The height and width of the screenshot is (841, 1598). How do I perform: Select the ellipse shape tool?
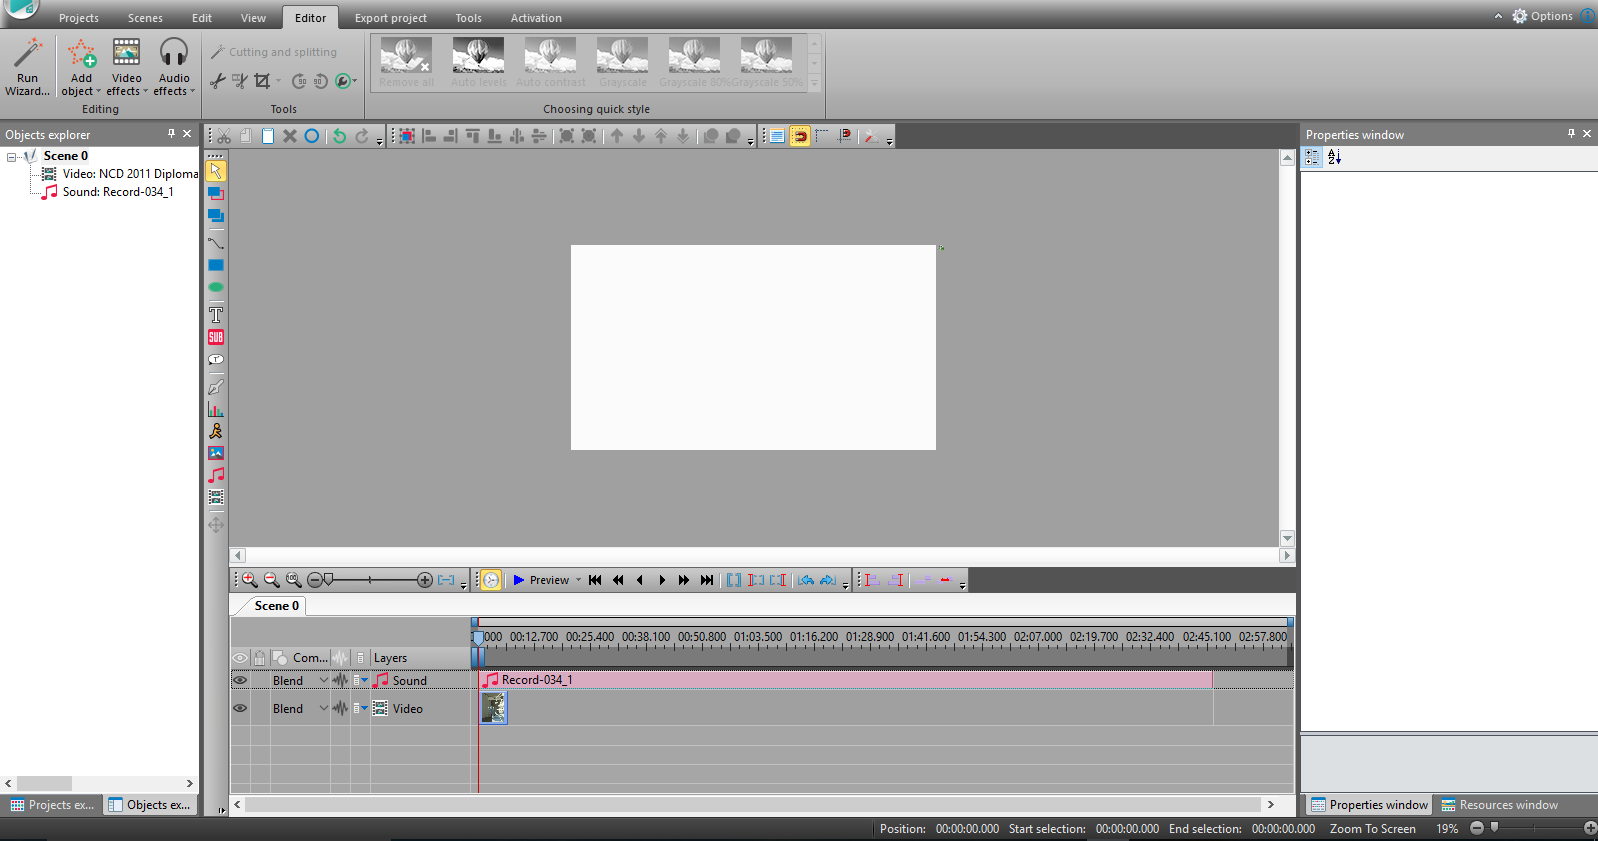(x=215, y=287)
